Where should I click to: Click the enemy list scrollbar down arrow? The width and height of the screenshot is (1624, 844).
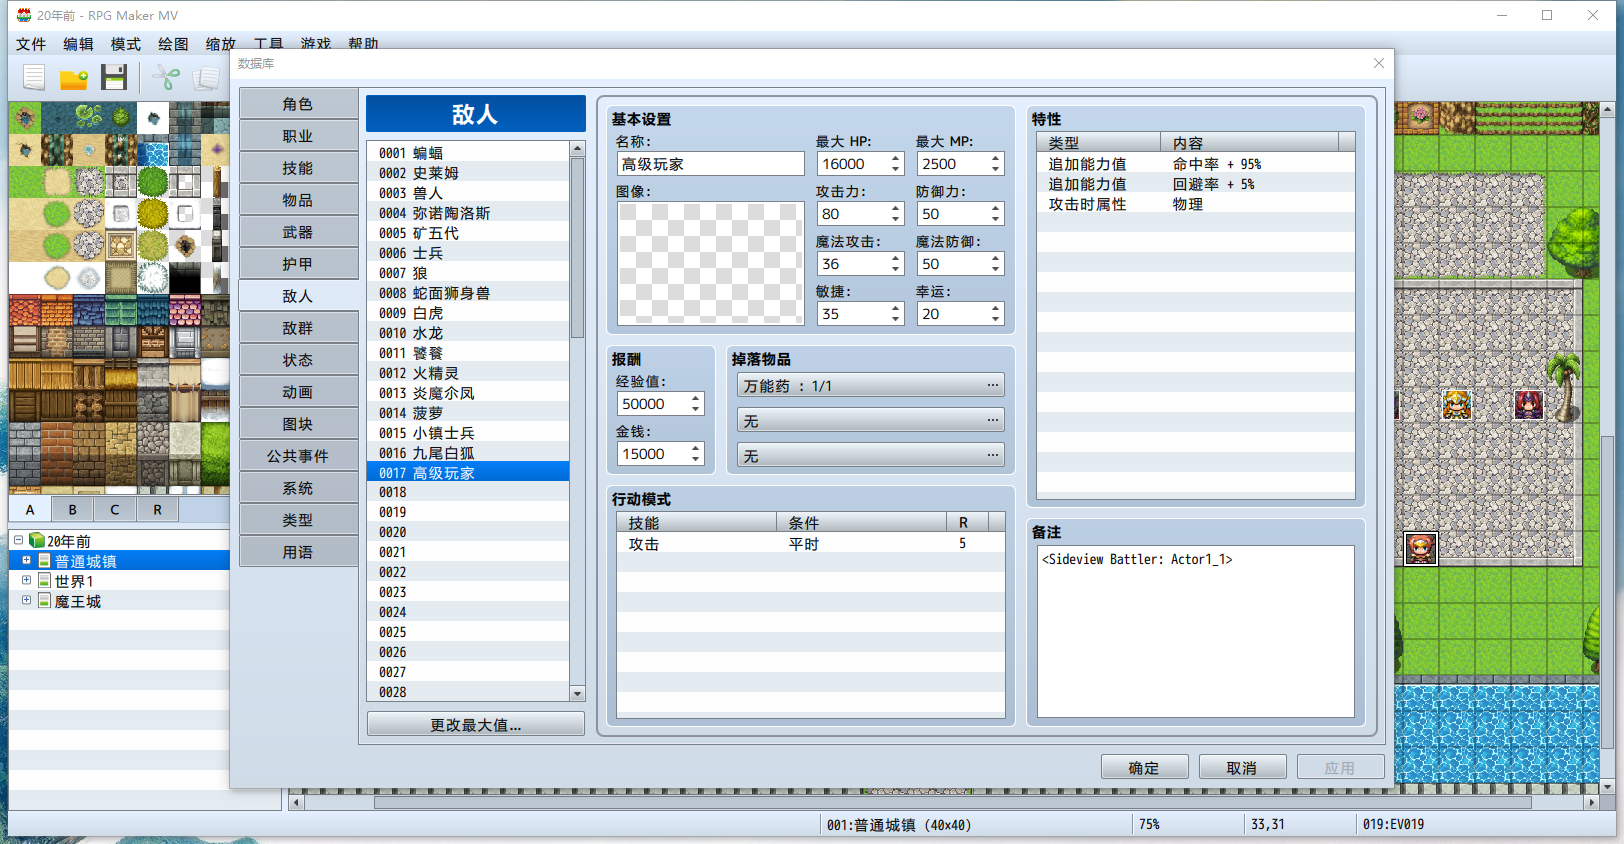click(577, 692)
